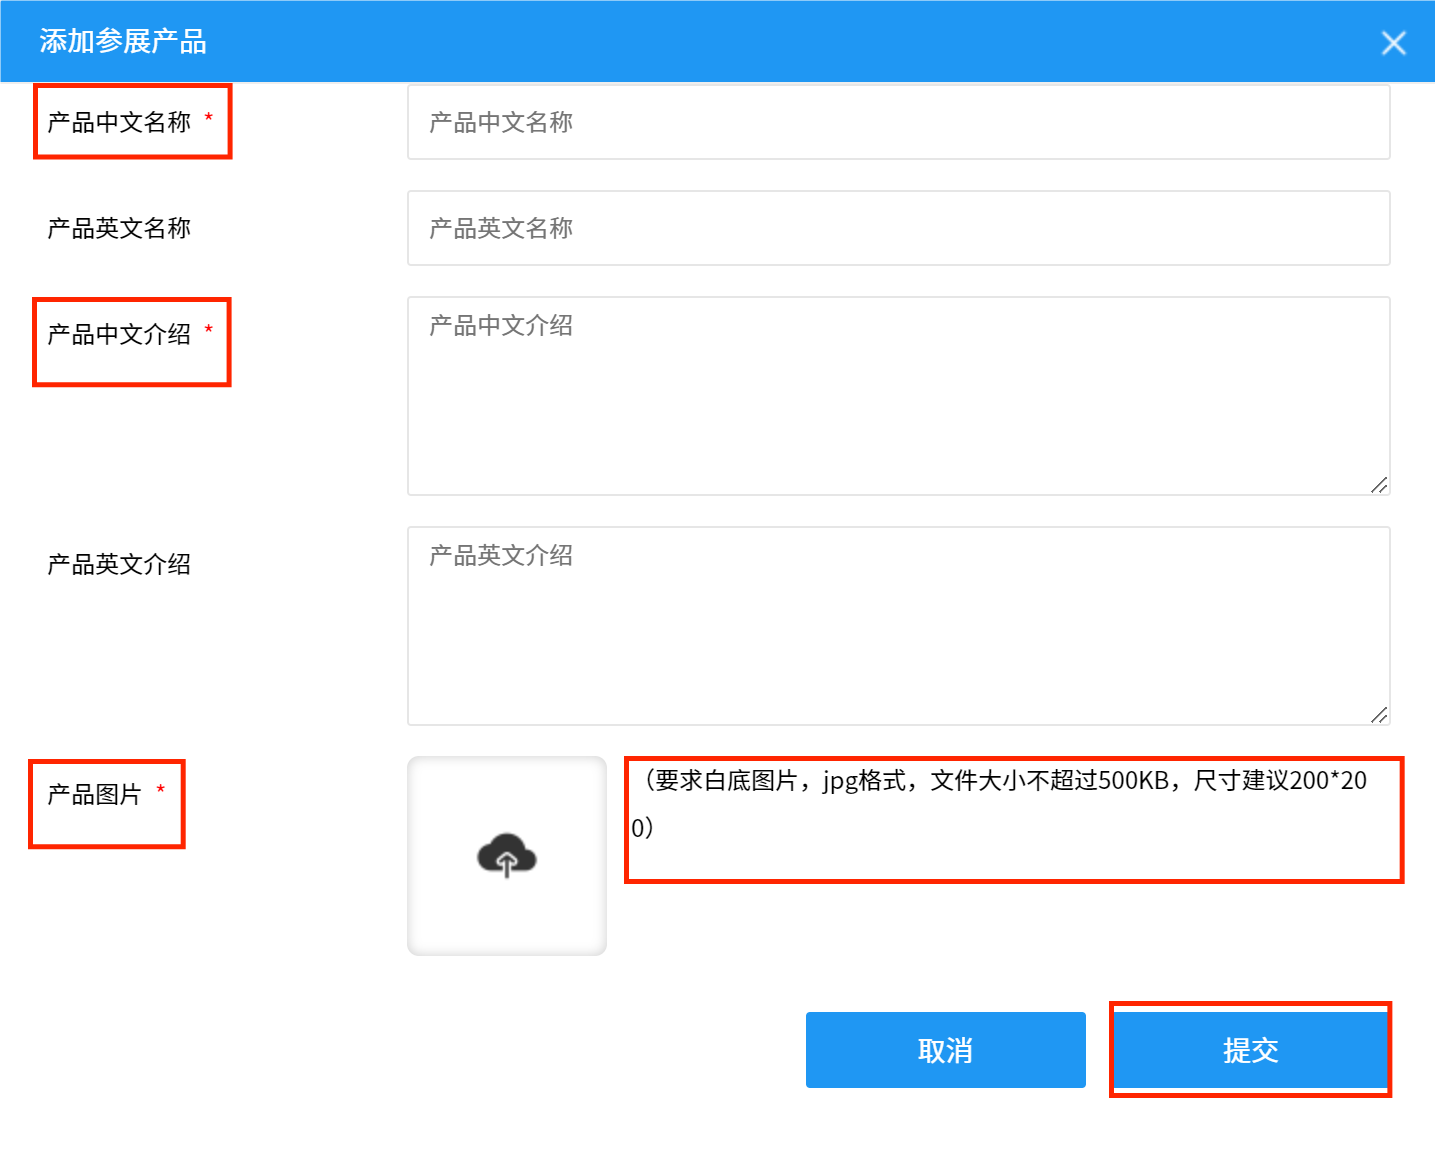Screen dimensions: 1435x1154
Task: Close the 添加参展产品 dialog with the X
Action: (1393, 42)
